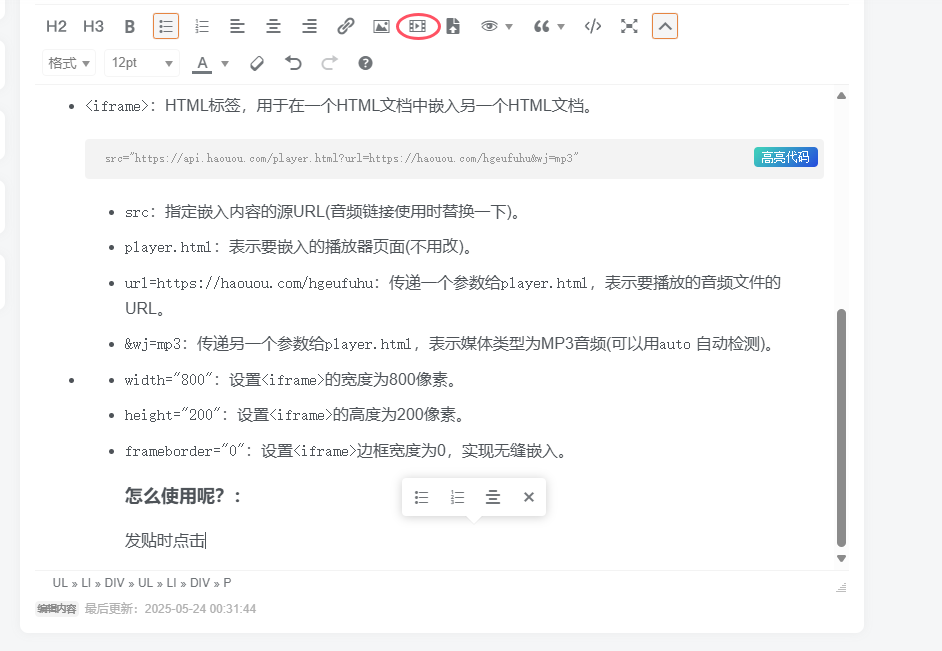The width and height of the screenshot is (942, 651).
Task: Open the editor help icon
Action: (365, 63)
